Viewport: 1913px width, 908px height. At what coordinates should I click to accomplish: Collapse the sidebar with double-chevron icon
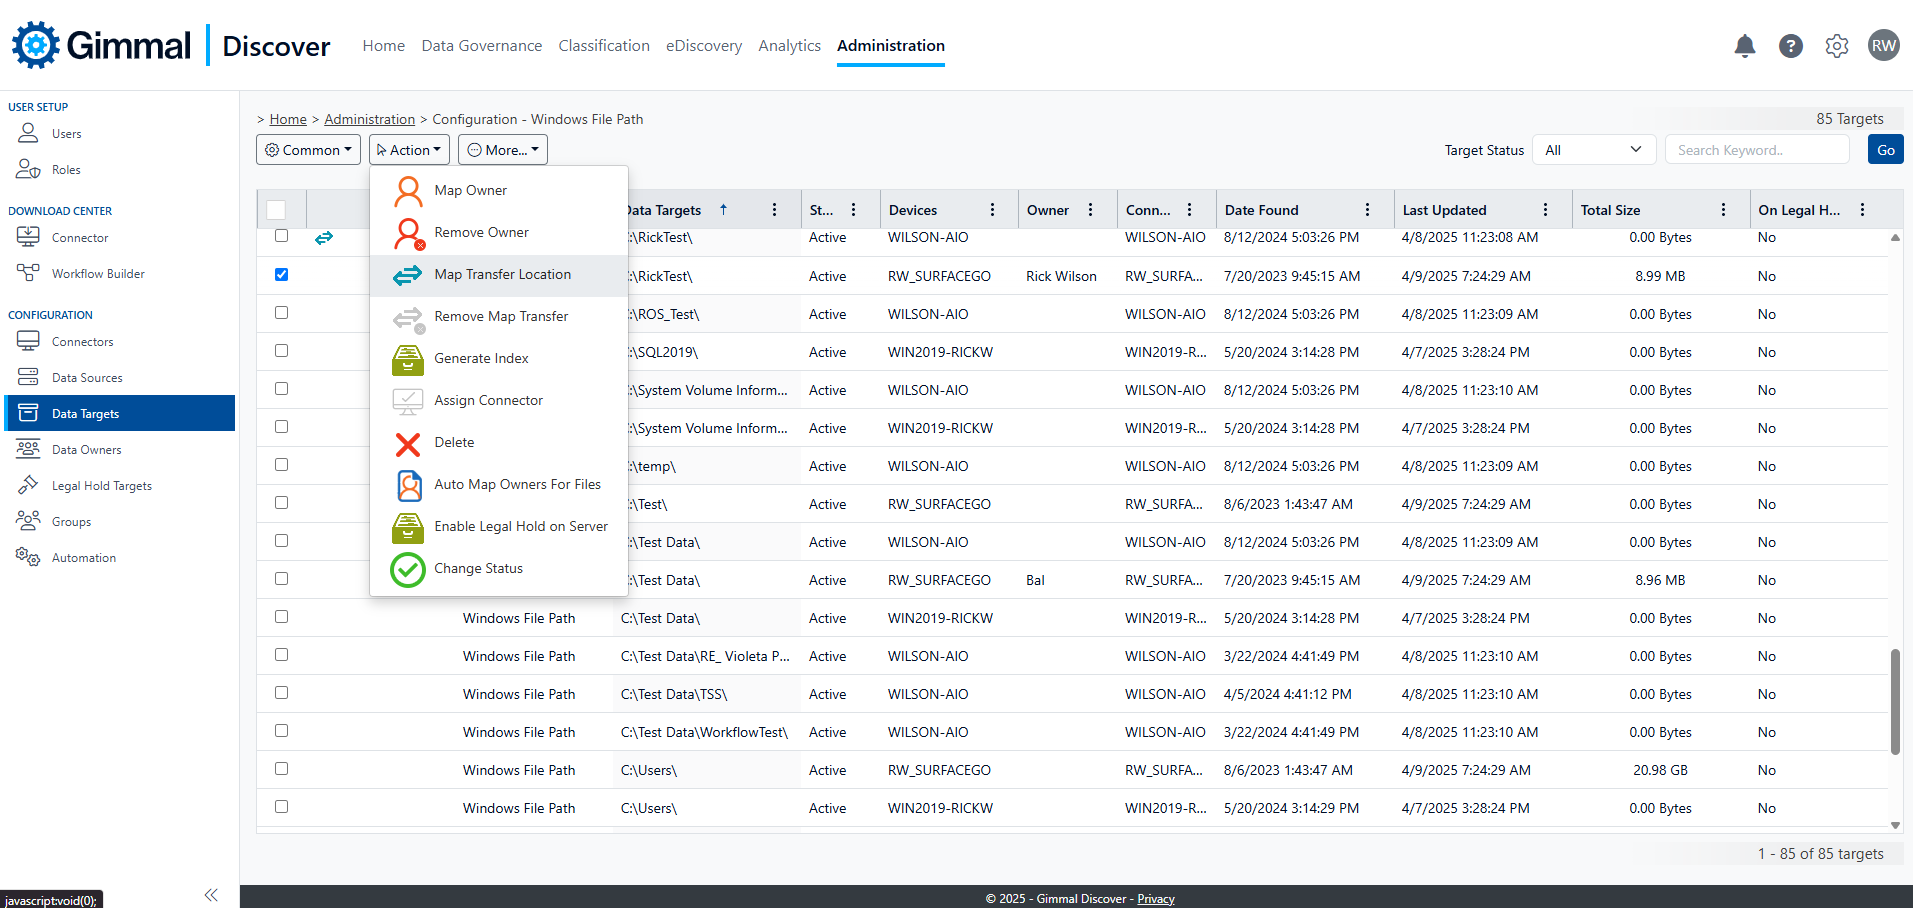coord(211,895)
